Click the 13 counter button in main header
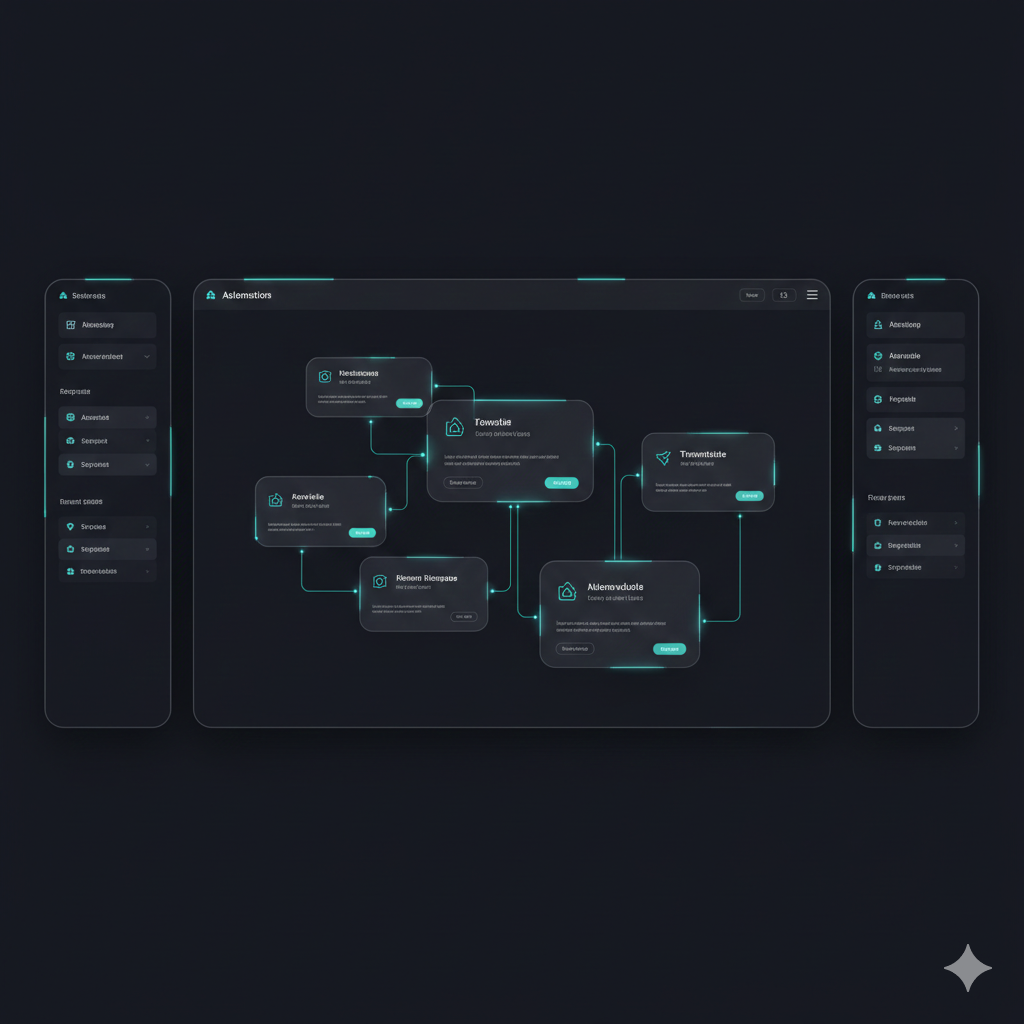Screen dimensions: 1024x1024 [x=783, y=295]
